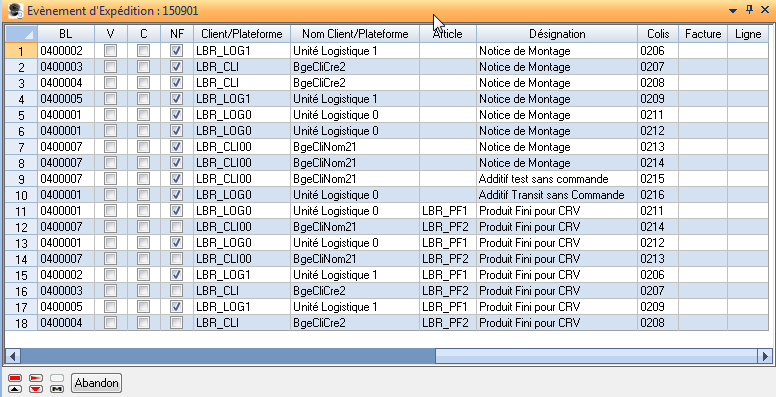
Task: Select row header number 10
Action: [x=21, y=195]
